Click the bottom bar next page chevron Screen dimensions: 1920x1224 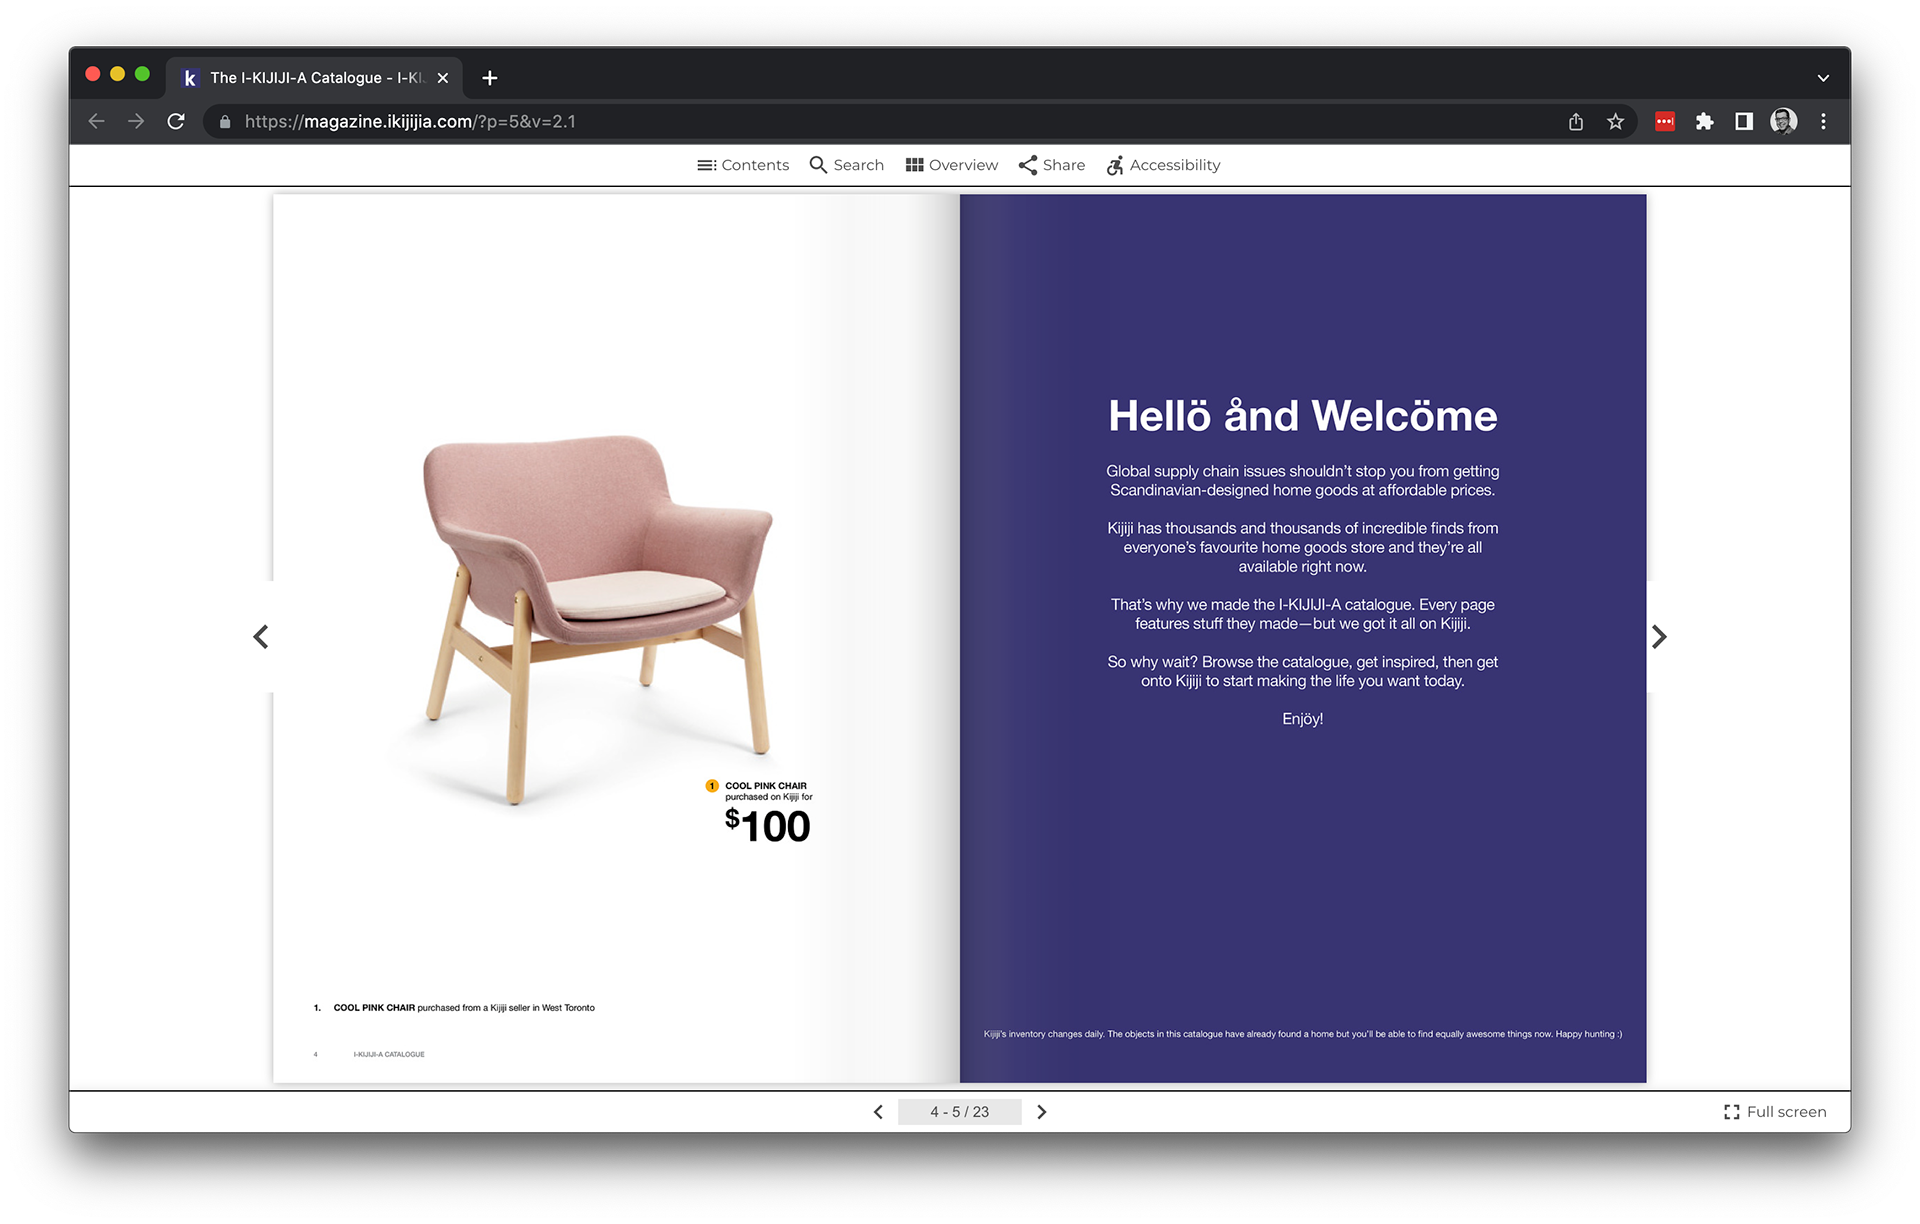click(1042, 1112)
